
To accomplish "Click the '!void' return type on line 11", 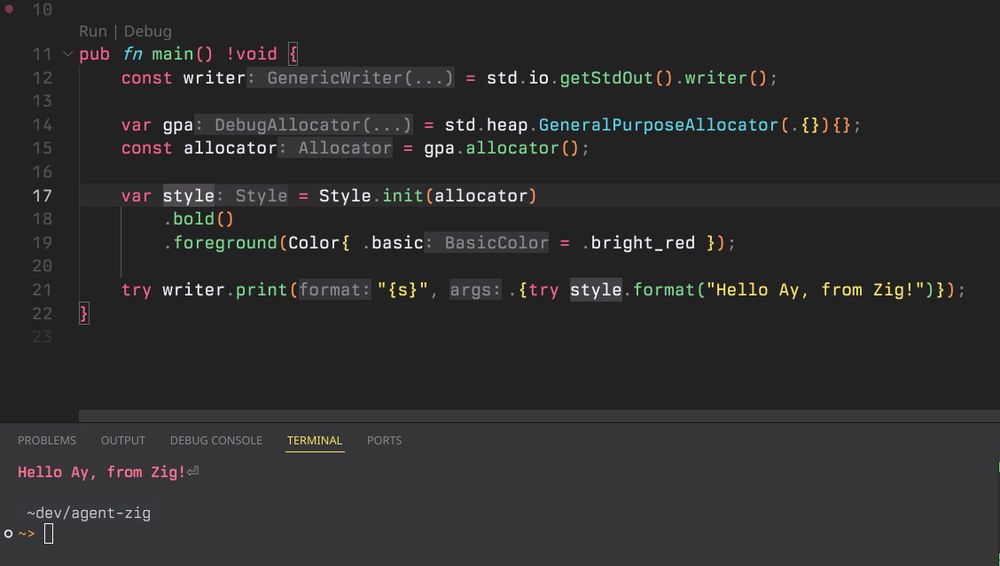I will (x=251, y=54).
